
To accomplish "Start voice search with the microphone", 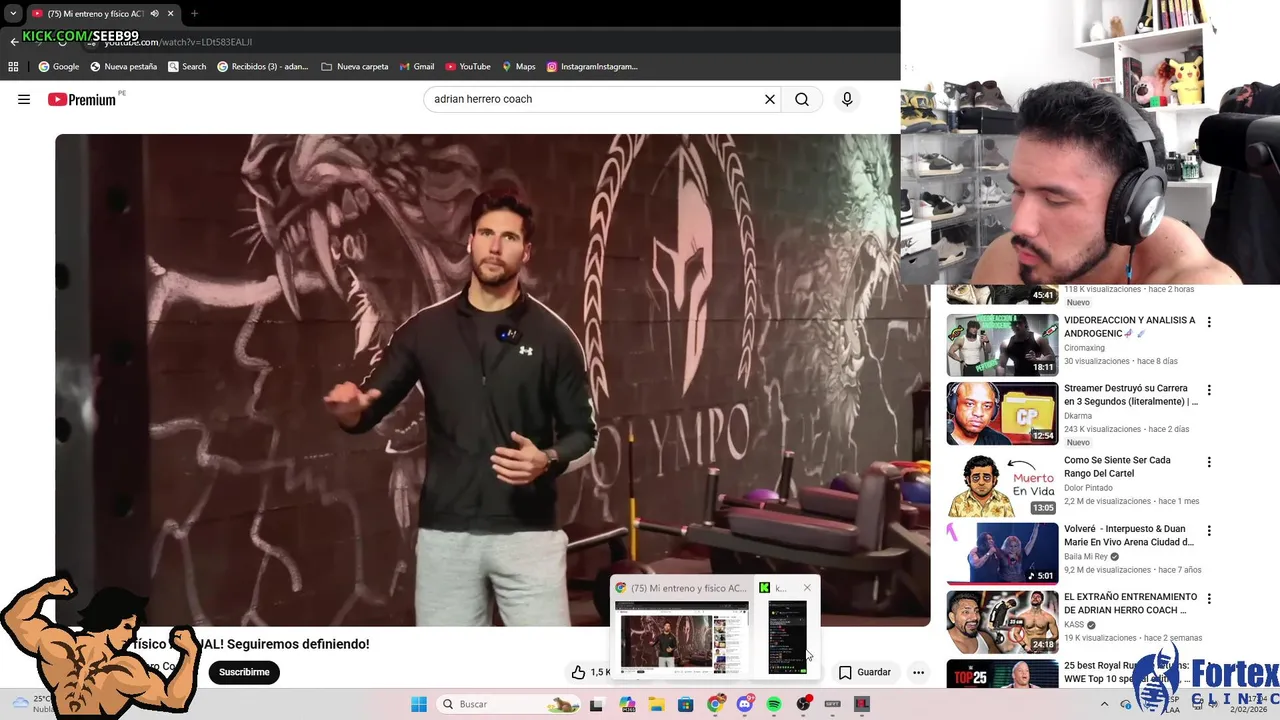I will [847, 99].
